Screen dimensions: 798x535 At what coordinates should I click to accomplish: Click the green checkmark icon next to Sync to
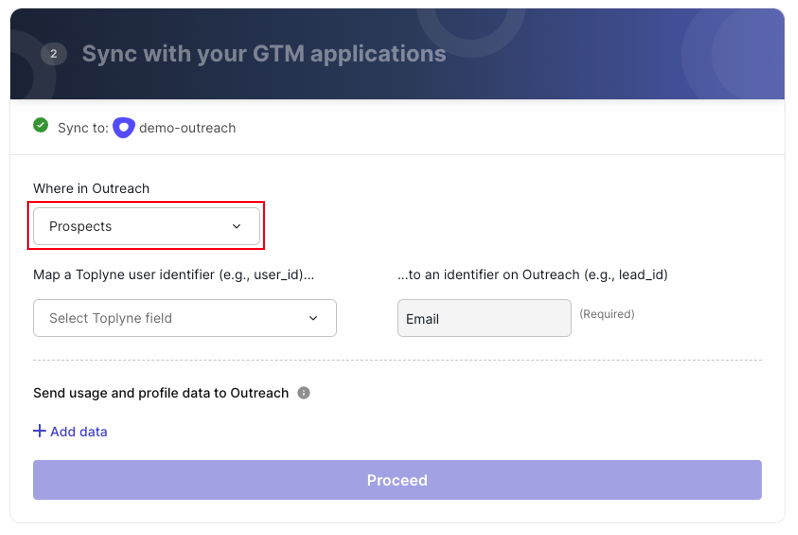click(x=41, y=125)
